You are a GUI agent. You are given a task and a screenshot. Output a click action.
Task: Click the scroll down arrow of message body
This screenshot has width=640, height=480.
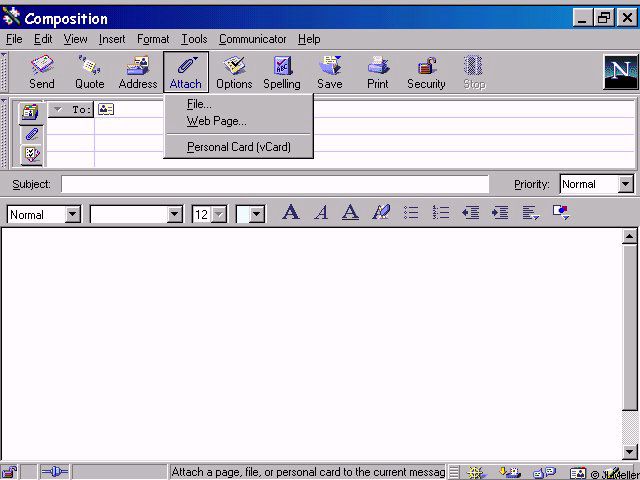click(630, 452)
